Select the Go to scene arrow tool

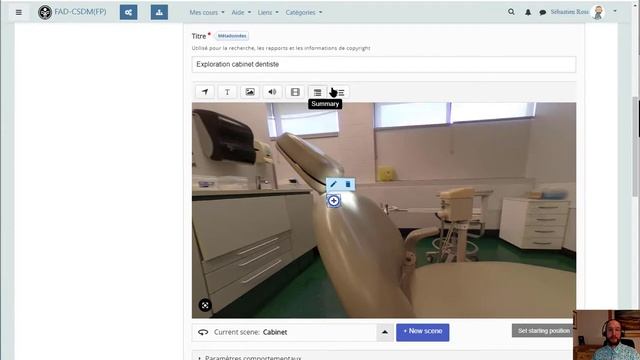pyautogui.click(x=205, y=92)
